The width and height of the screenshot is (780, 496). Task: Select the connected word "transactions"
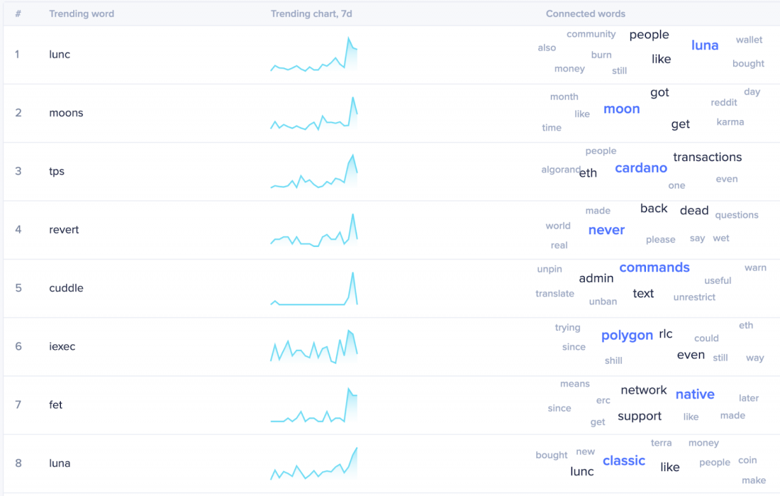707,157
